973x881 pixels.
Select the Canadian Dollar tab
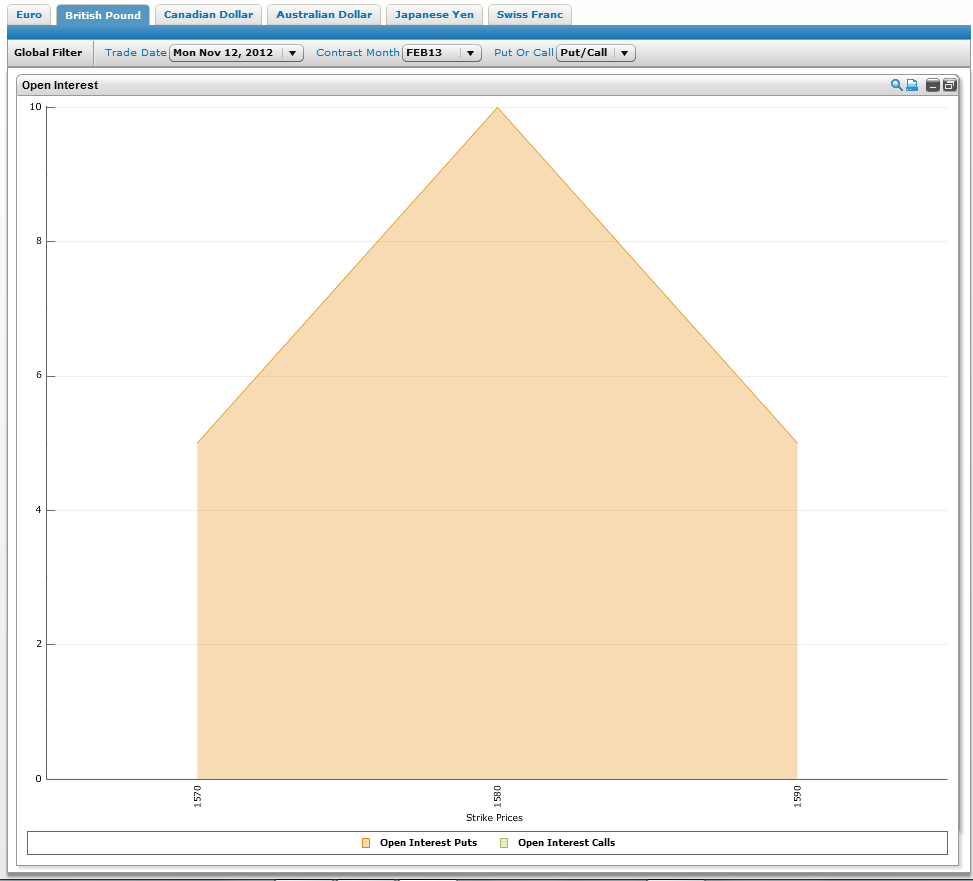(208, 15)
